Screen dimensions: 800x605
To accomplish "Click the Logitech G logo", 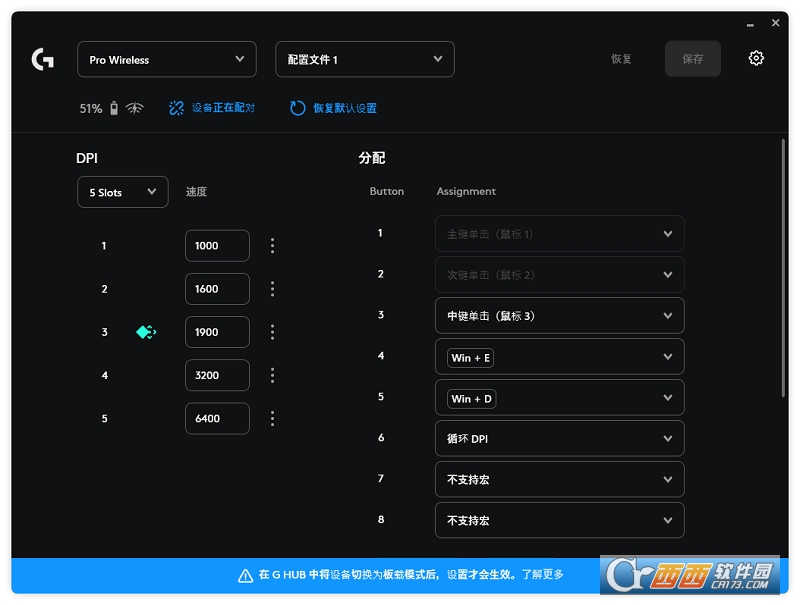I will click(42, 59).
